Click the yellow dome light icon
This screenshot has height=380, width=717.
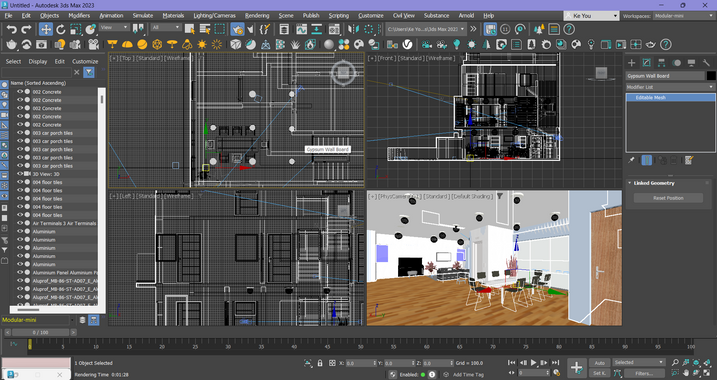point(127,44)
